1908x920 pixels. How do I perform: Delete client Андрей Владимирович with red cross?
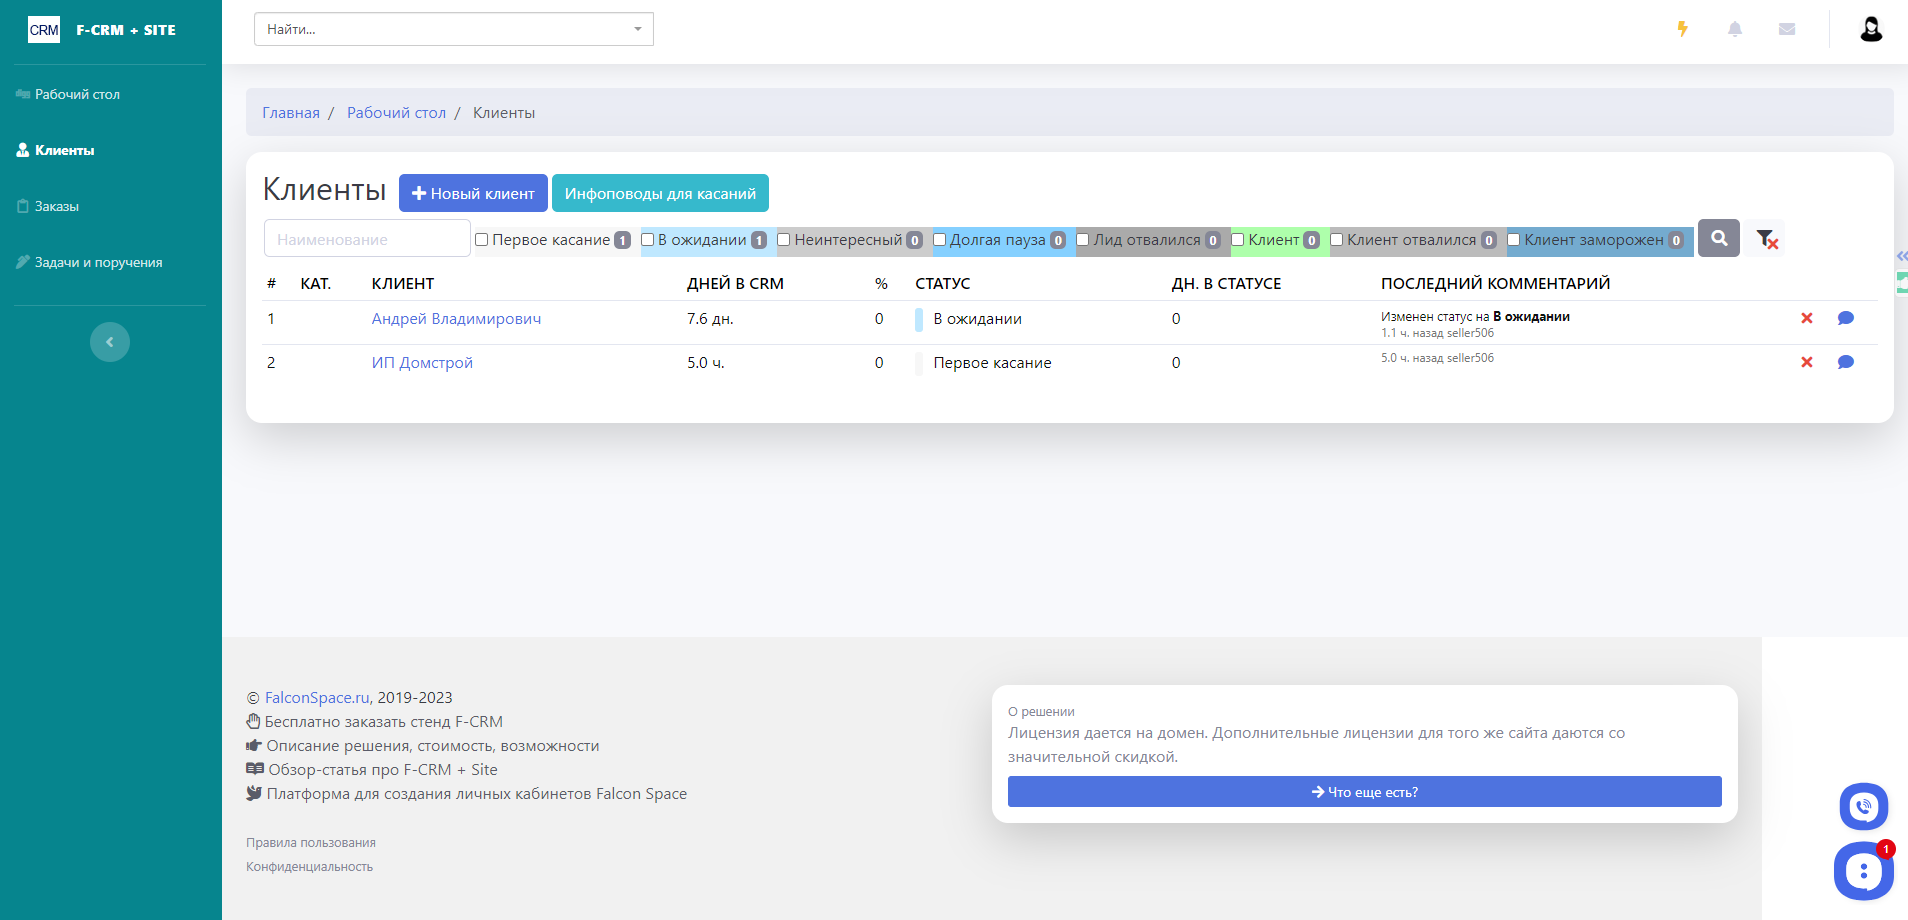point(1807,318)
